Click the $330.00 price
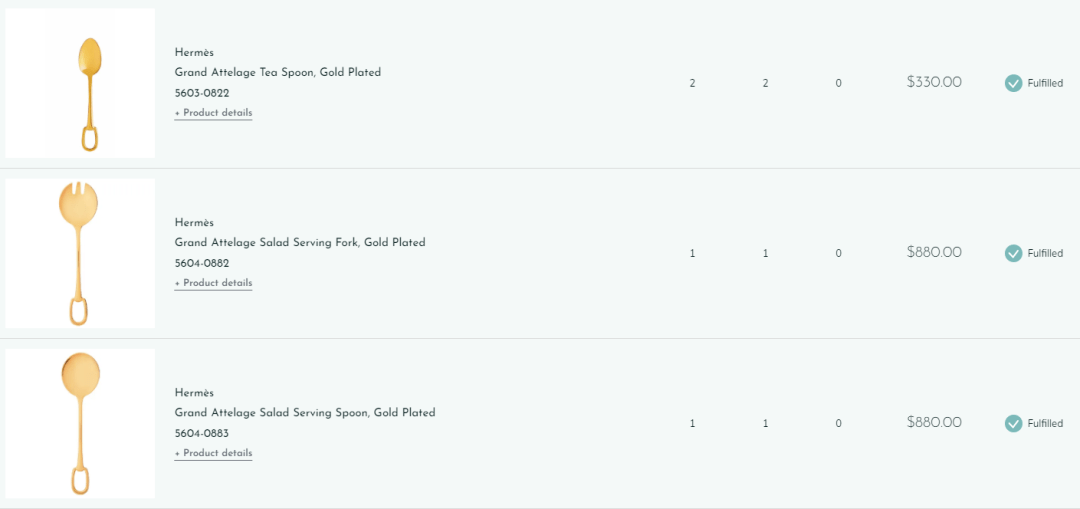This screenshot has height=509, width=1080. [x=934, y=82]
